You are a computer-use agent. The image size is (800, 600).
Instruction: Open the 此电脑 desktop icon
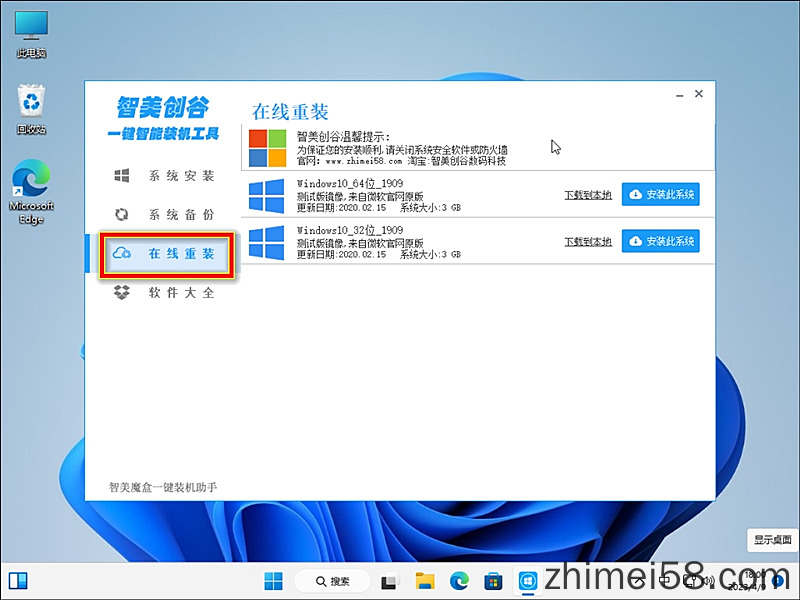(x=31, y=34)
